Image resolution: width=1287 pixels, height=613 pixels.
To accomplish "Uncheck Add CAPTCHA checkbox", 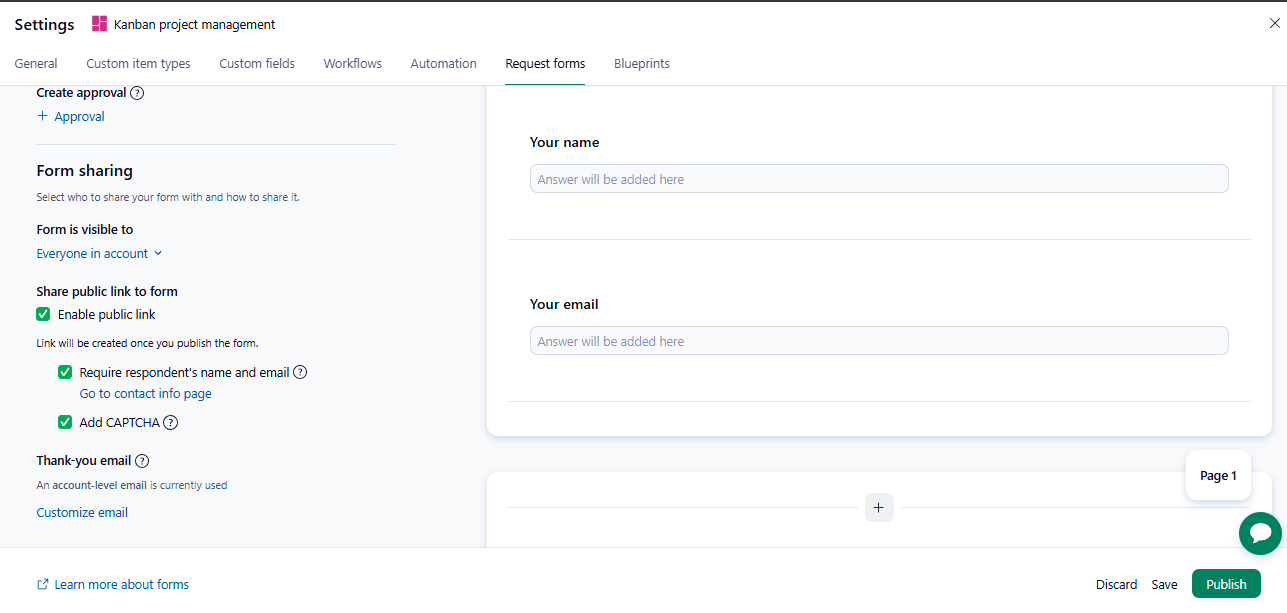I will tap(65, 422).
